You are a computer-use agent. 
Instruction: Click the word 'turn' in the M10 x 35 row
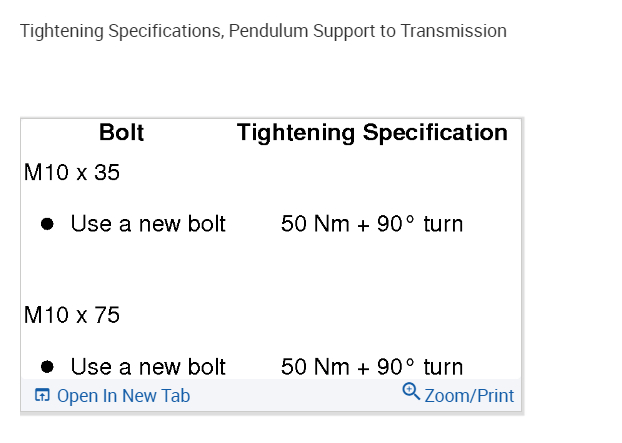pos(443,224)
